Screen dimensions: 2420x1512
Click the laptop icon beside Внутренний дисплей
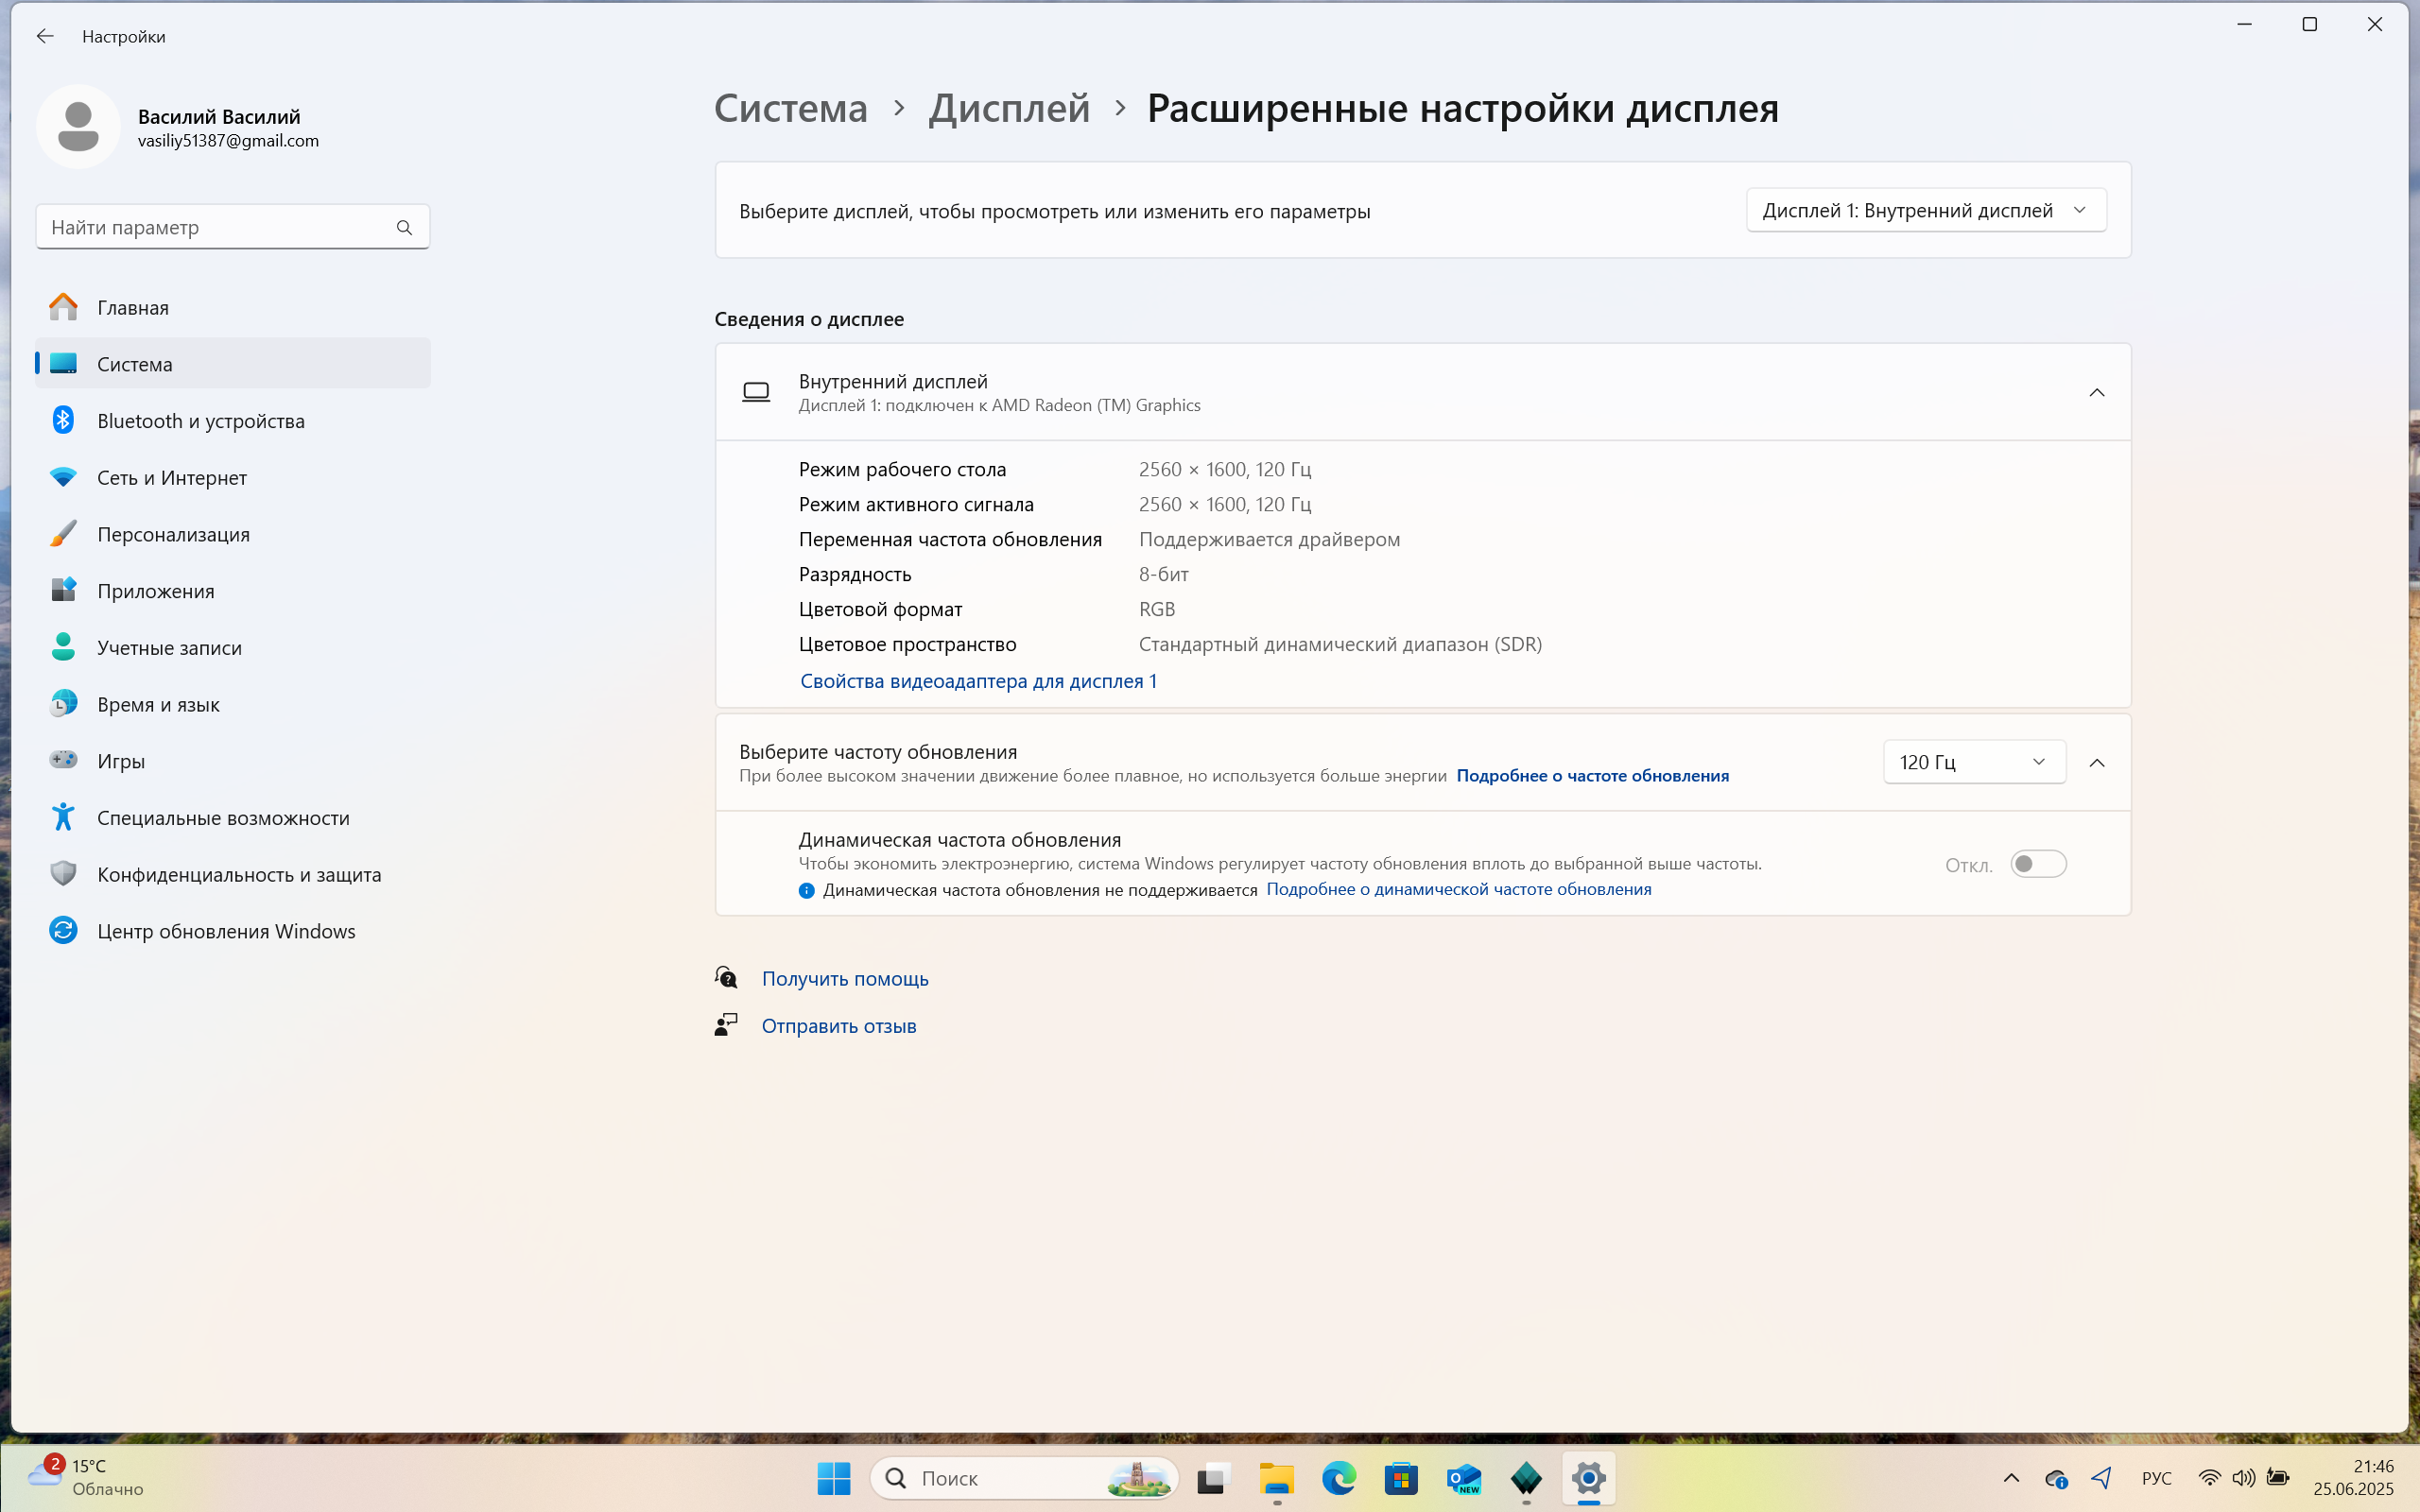tap(756, 392)
